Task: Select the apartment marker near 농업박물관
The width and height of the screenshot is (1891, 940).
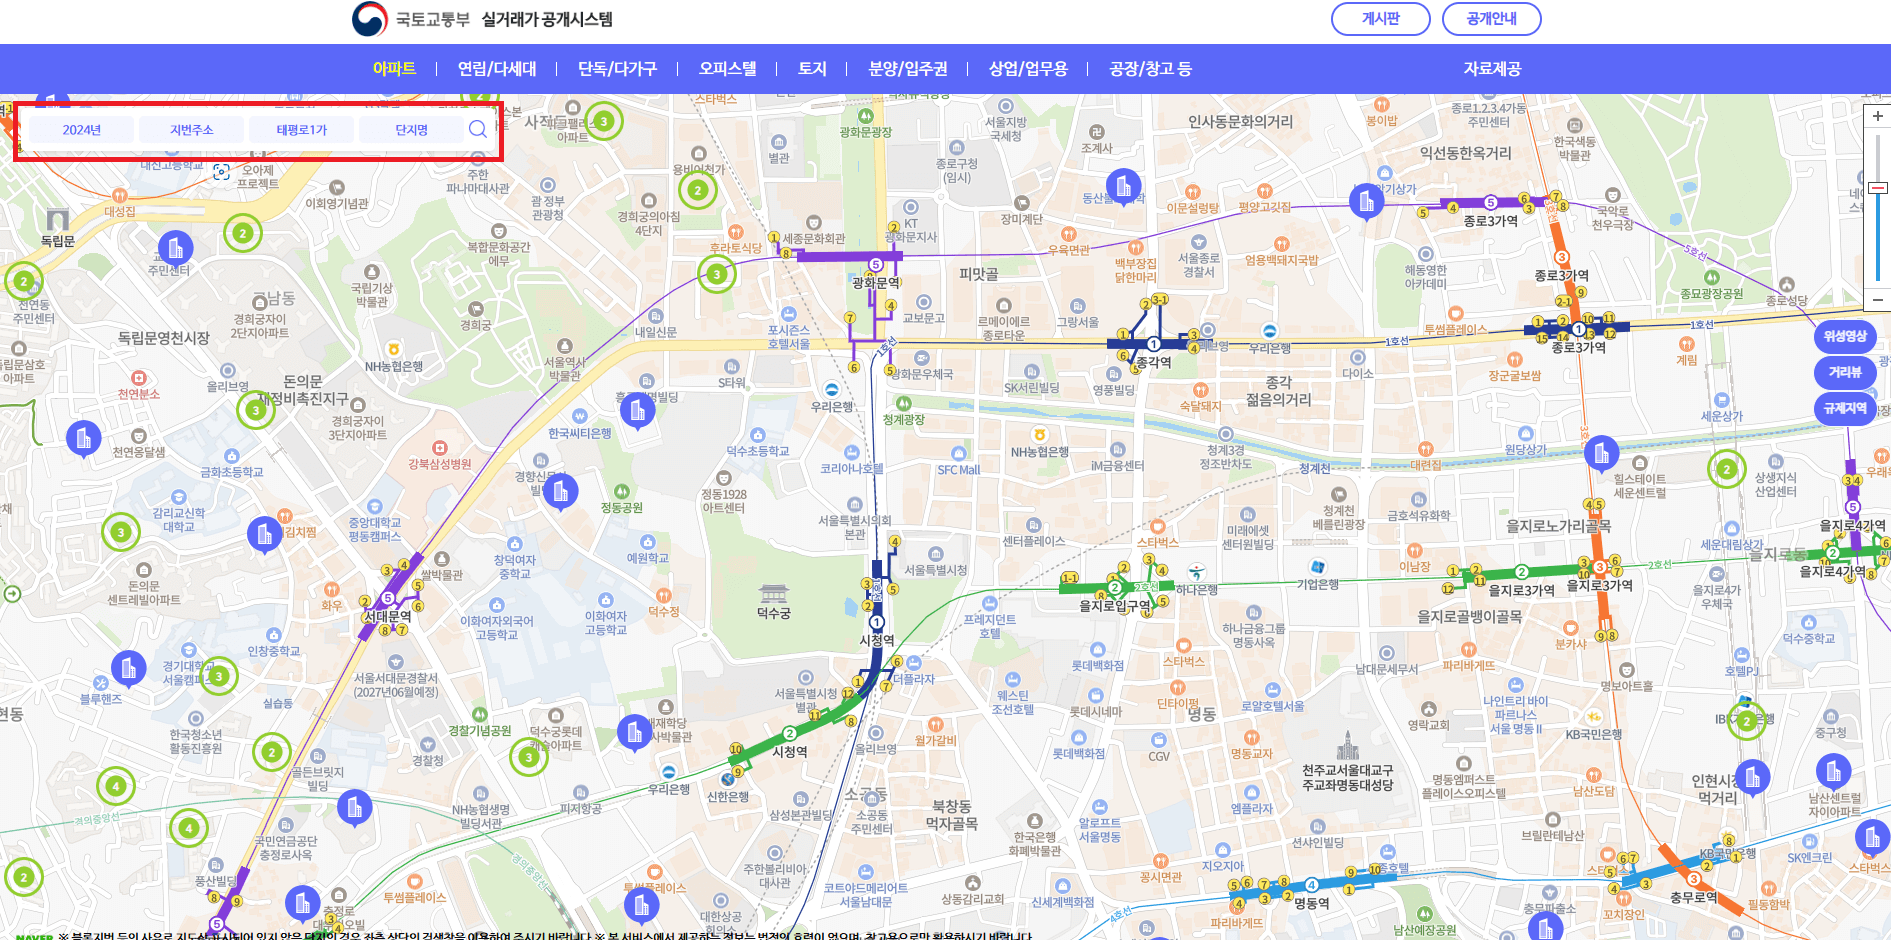Action: pos(634,733)
